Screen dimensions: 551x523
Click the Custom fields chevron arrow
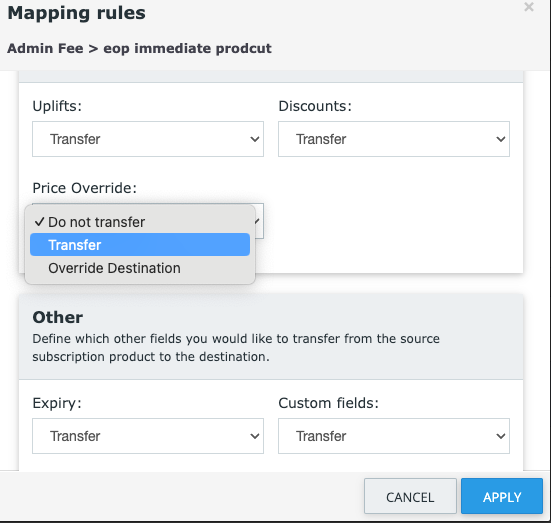click(x=501, y=436)
